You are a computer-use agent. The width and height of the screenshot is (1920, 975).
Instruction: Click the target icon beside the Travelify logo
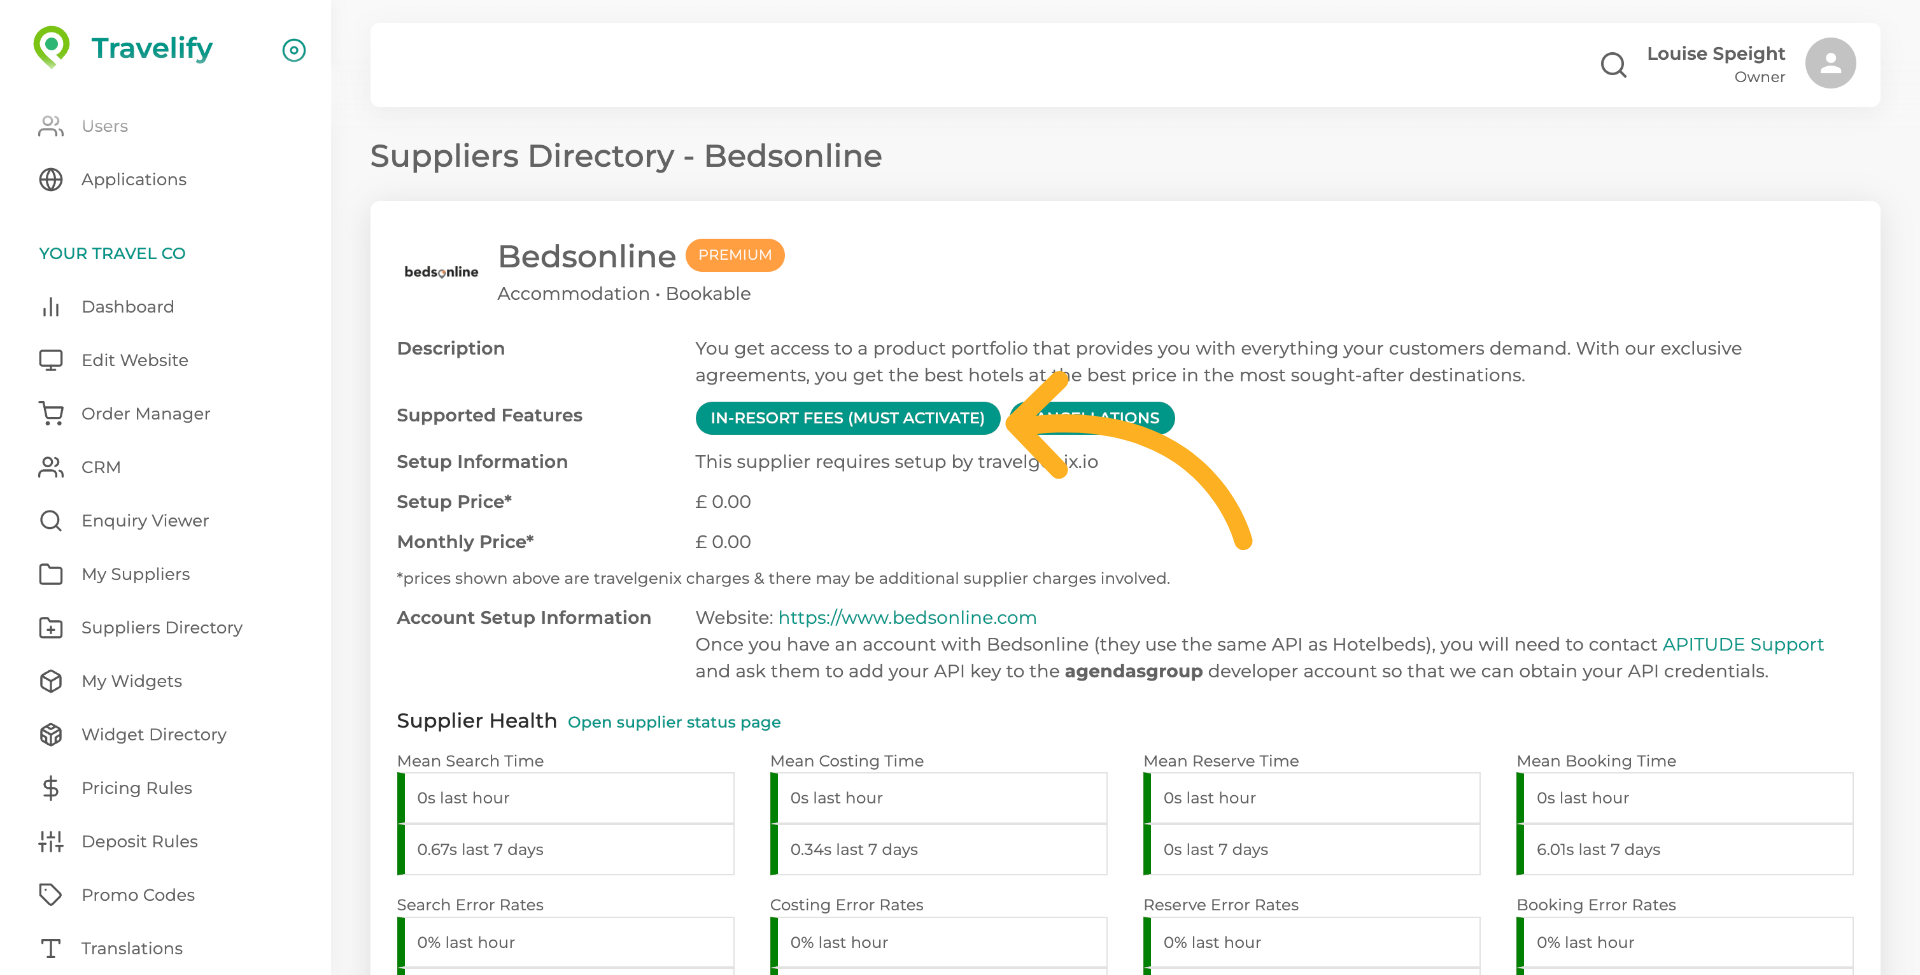click(x=293, y=50)
